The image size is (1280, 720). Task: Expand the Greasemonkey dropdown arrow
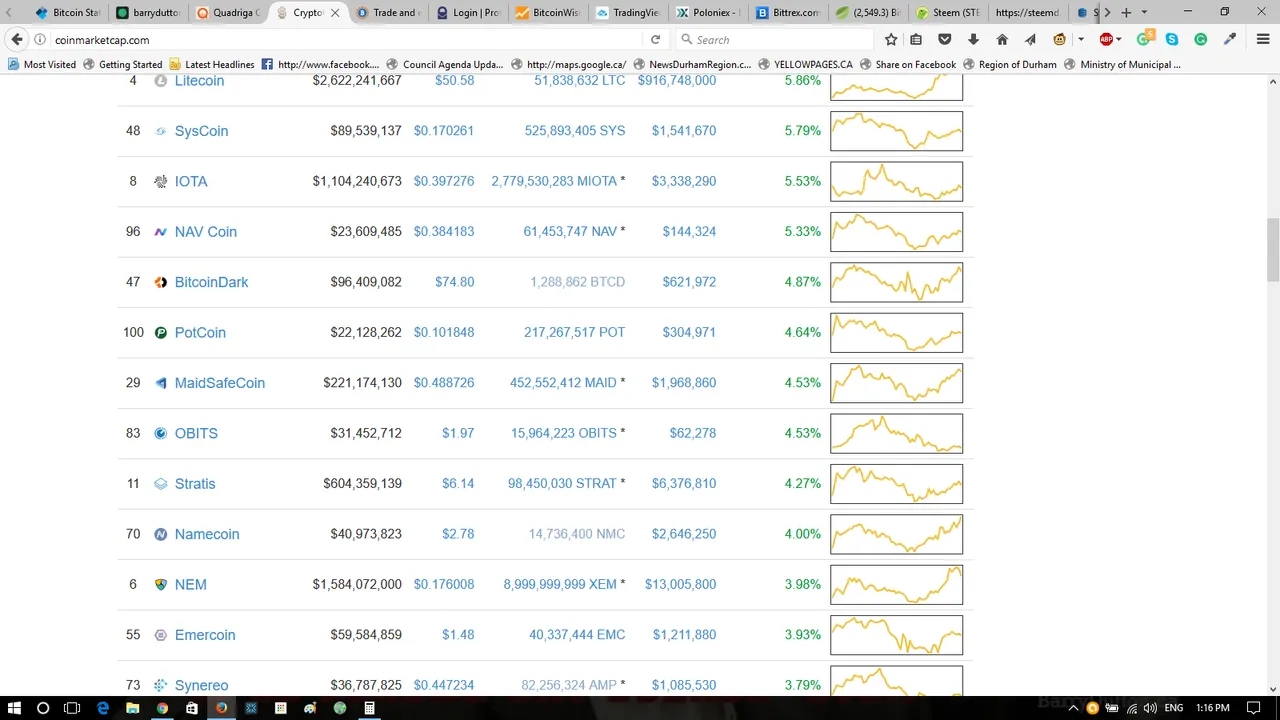point(1081,40)
